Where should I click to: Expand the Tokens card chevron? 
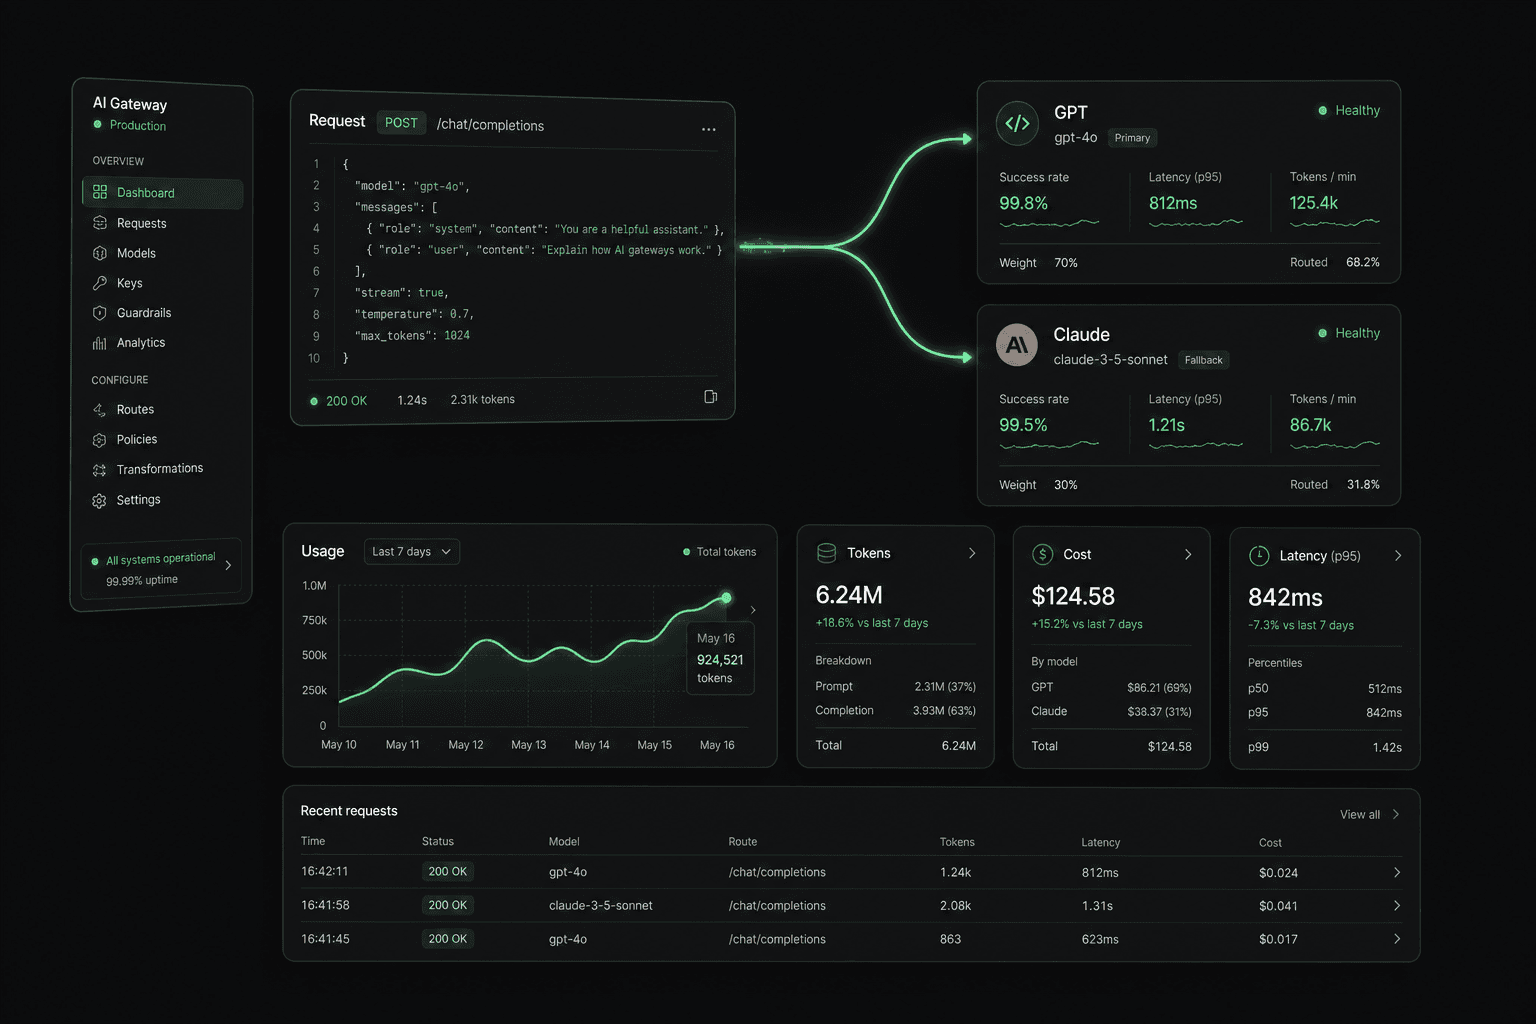coord(972,553)
